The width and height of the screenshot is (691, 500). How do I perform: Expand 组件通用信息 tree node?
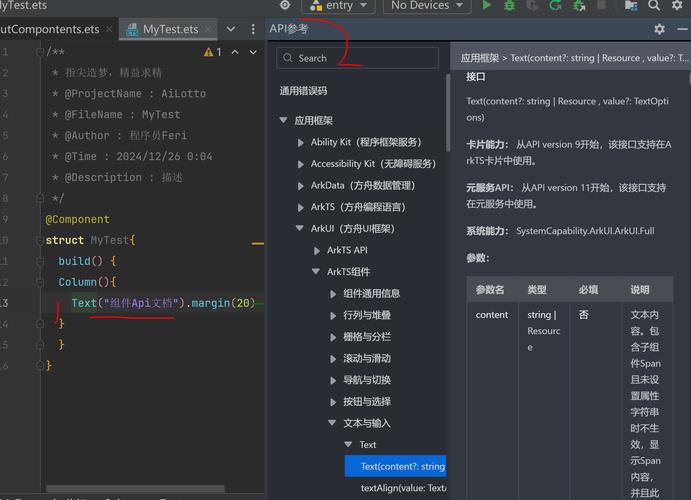pos(333,293)
